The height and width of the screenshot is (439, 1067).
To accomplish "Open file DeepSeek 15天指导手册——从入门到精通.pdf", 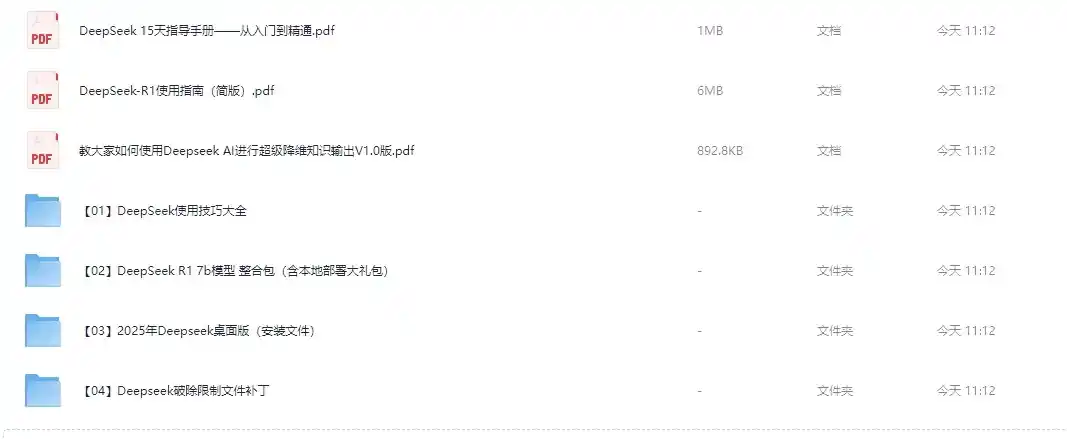I will point(207,31).
